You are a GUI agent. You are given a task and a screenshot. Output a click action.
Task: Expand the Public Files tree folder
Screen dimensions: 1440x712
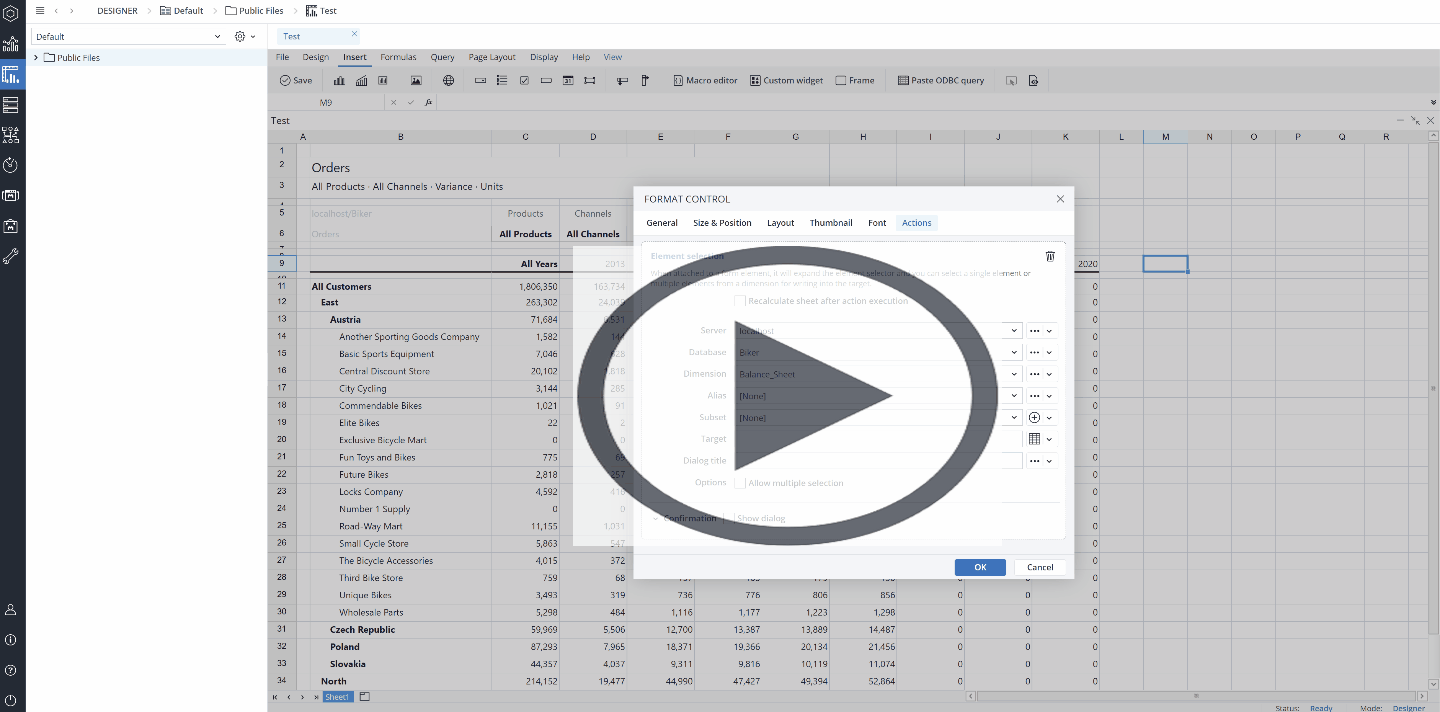(x=36, y=57)
